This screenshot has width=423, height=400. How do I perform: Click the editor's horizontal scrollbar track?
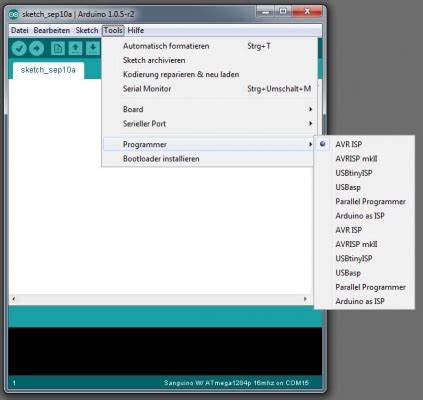point(159,299)
